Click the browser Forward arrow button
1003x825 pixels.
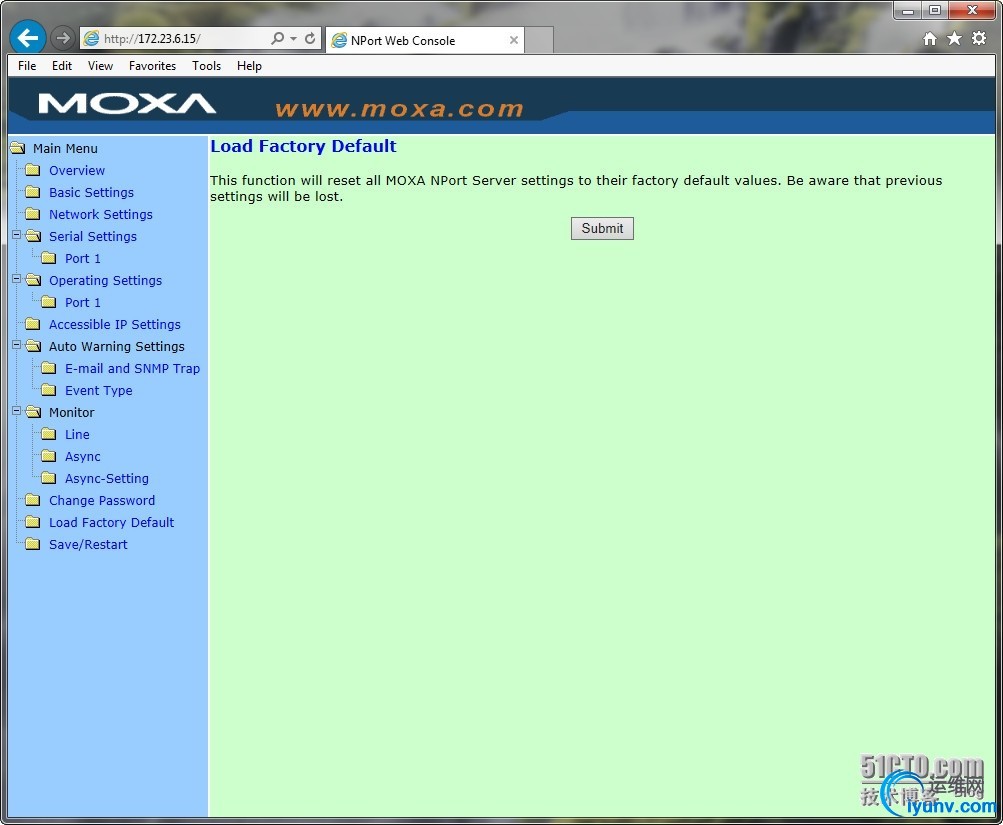point(63,38)
